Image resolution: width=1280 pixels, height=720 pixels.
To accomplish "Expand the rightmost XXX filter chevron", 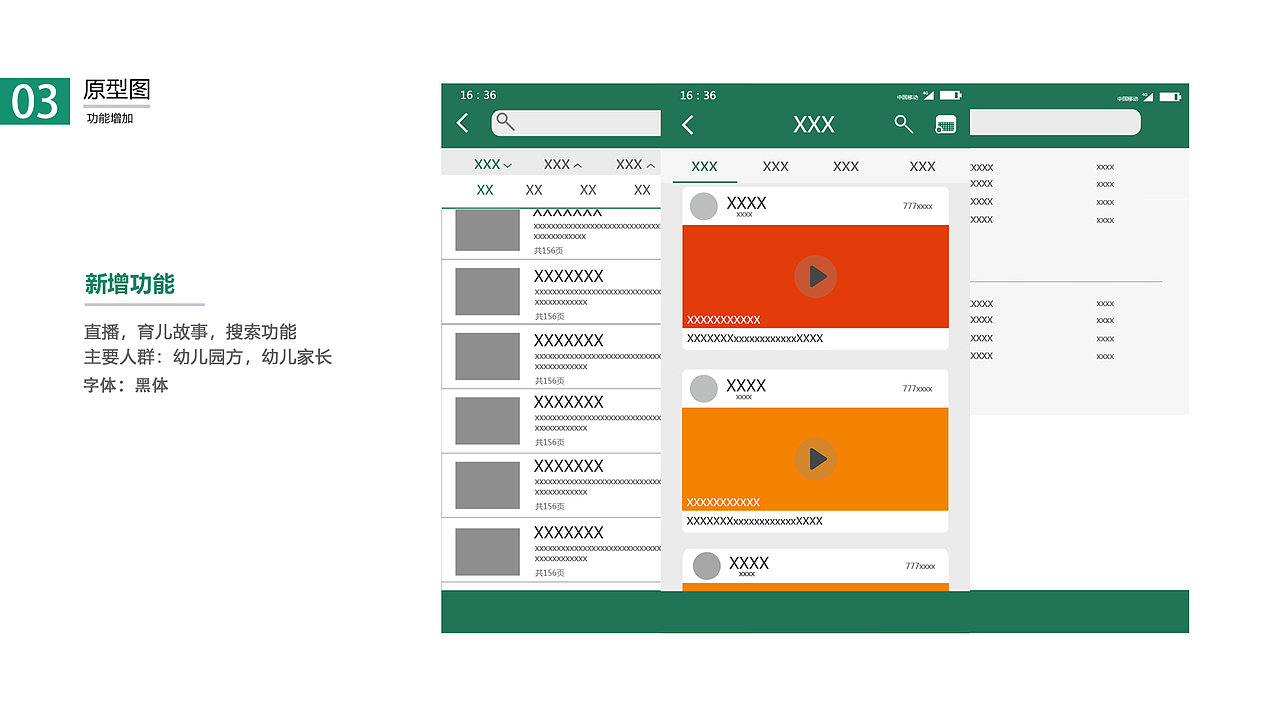I will (634, 163).
